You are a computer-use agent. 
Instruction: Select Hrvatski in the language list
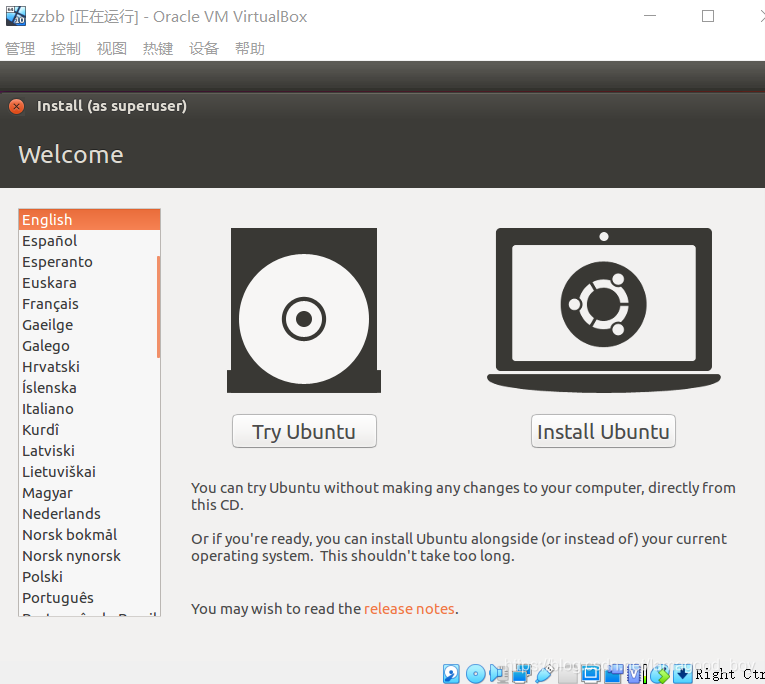[89, 366]
